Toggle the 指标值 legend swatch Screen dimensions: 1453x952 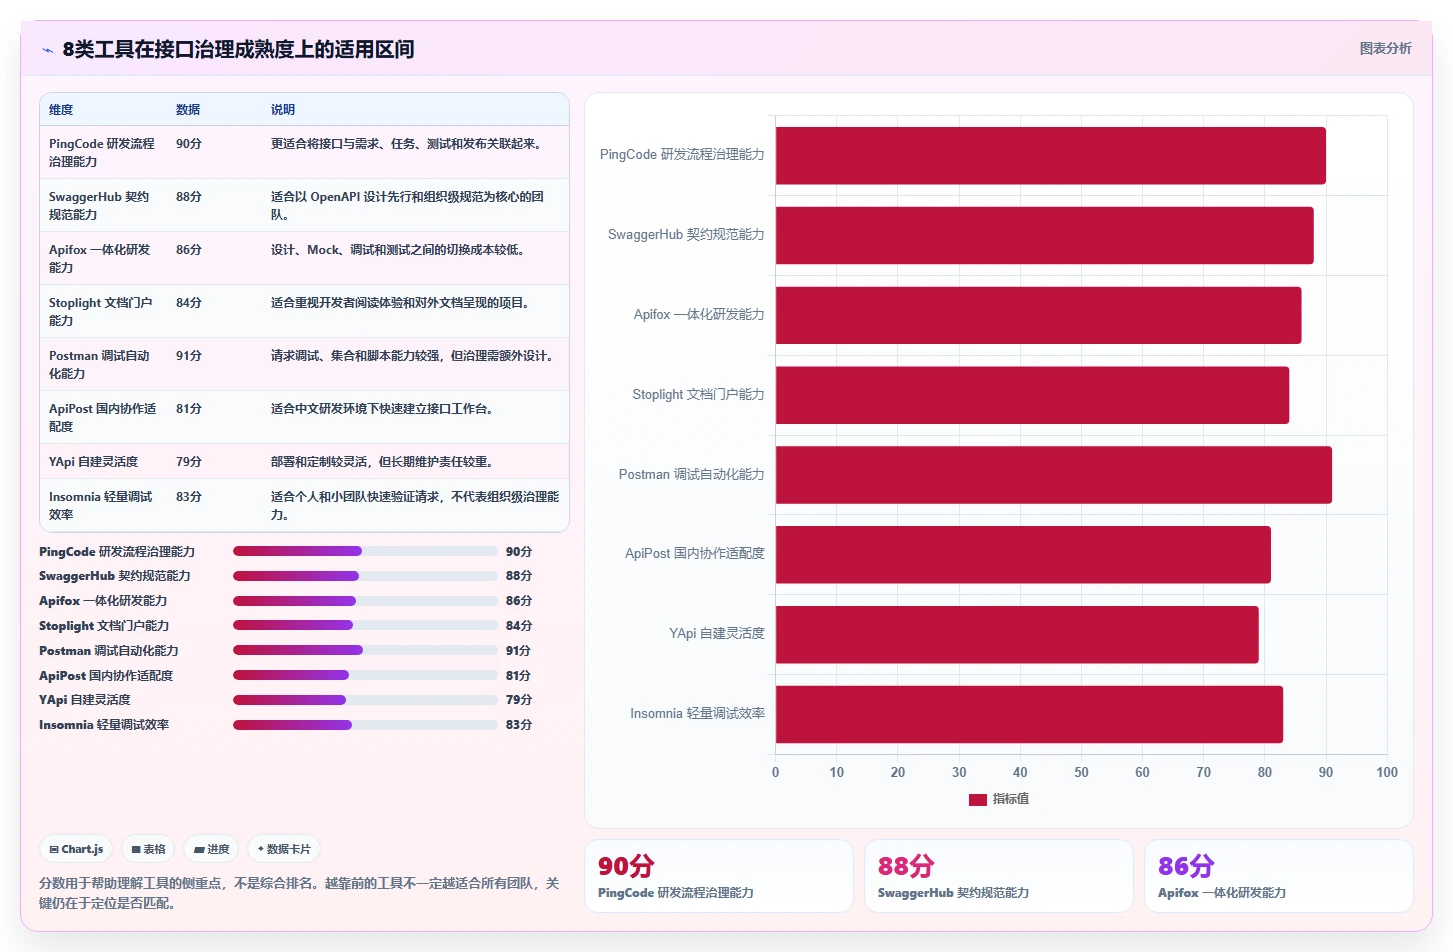click(x=978, y=799)
